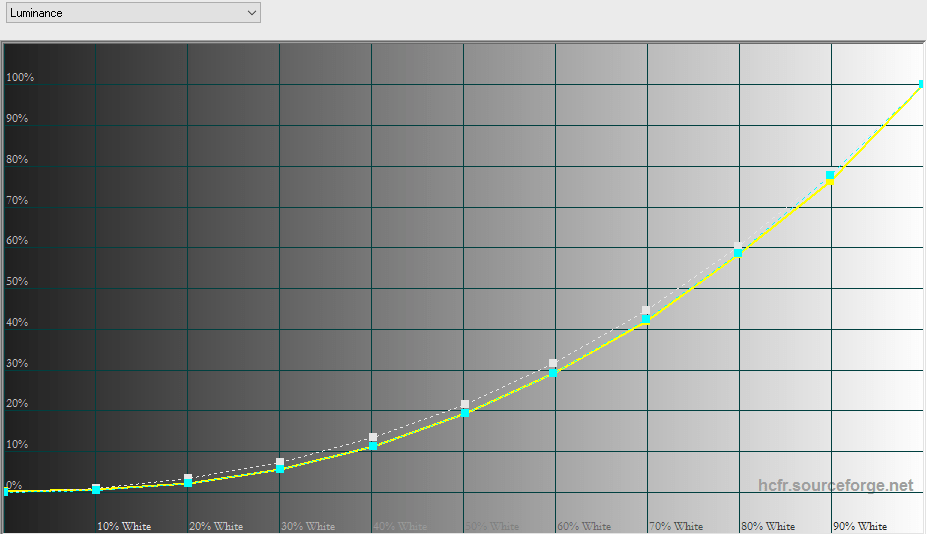The width and height of the screenshot is (927, 534).
Task: Click the "100%" y-axis label
Action: click(x=20, y=78)
